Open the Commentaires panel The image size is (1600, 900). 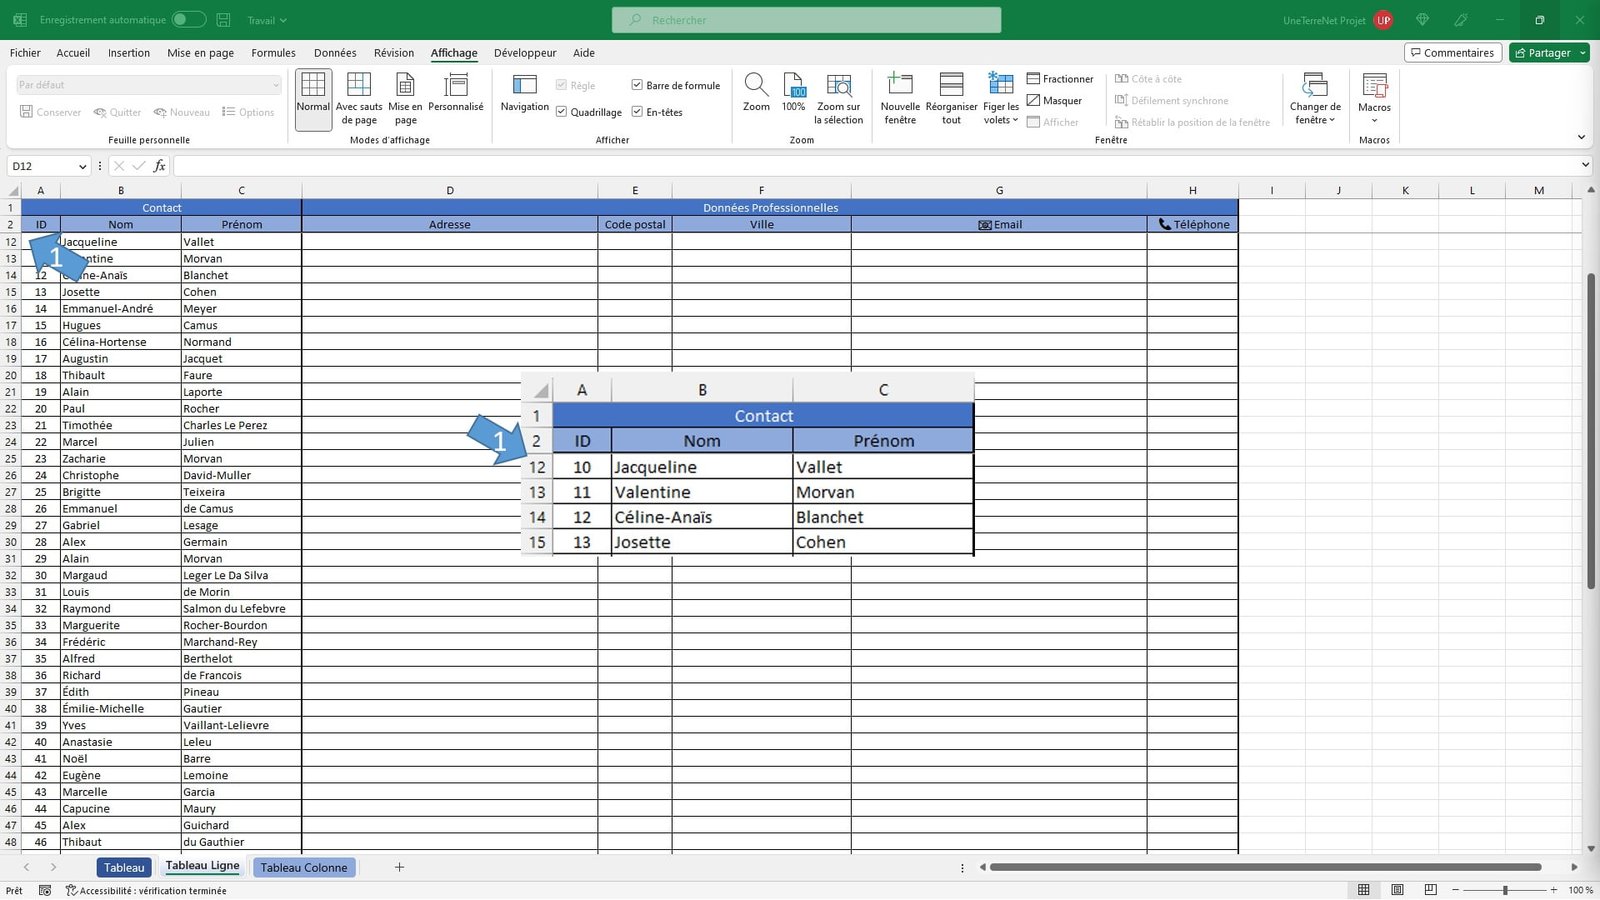(x=1452, y=52)
